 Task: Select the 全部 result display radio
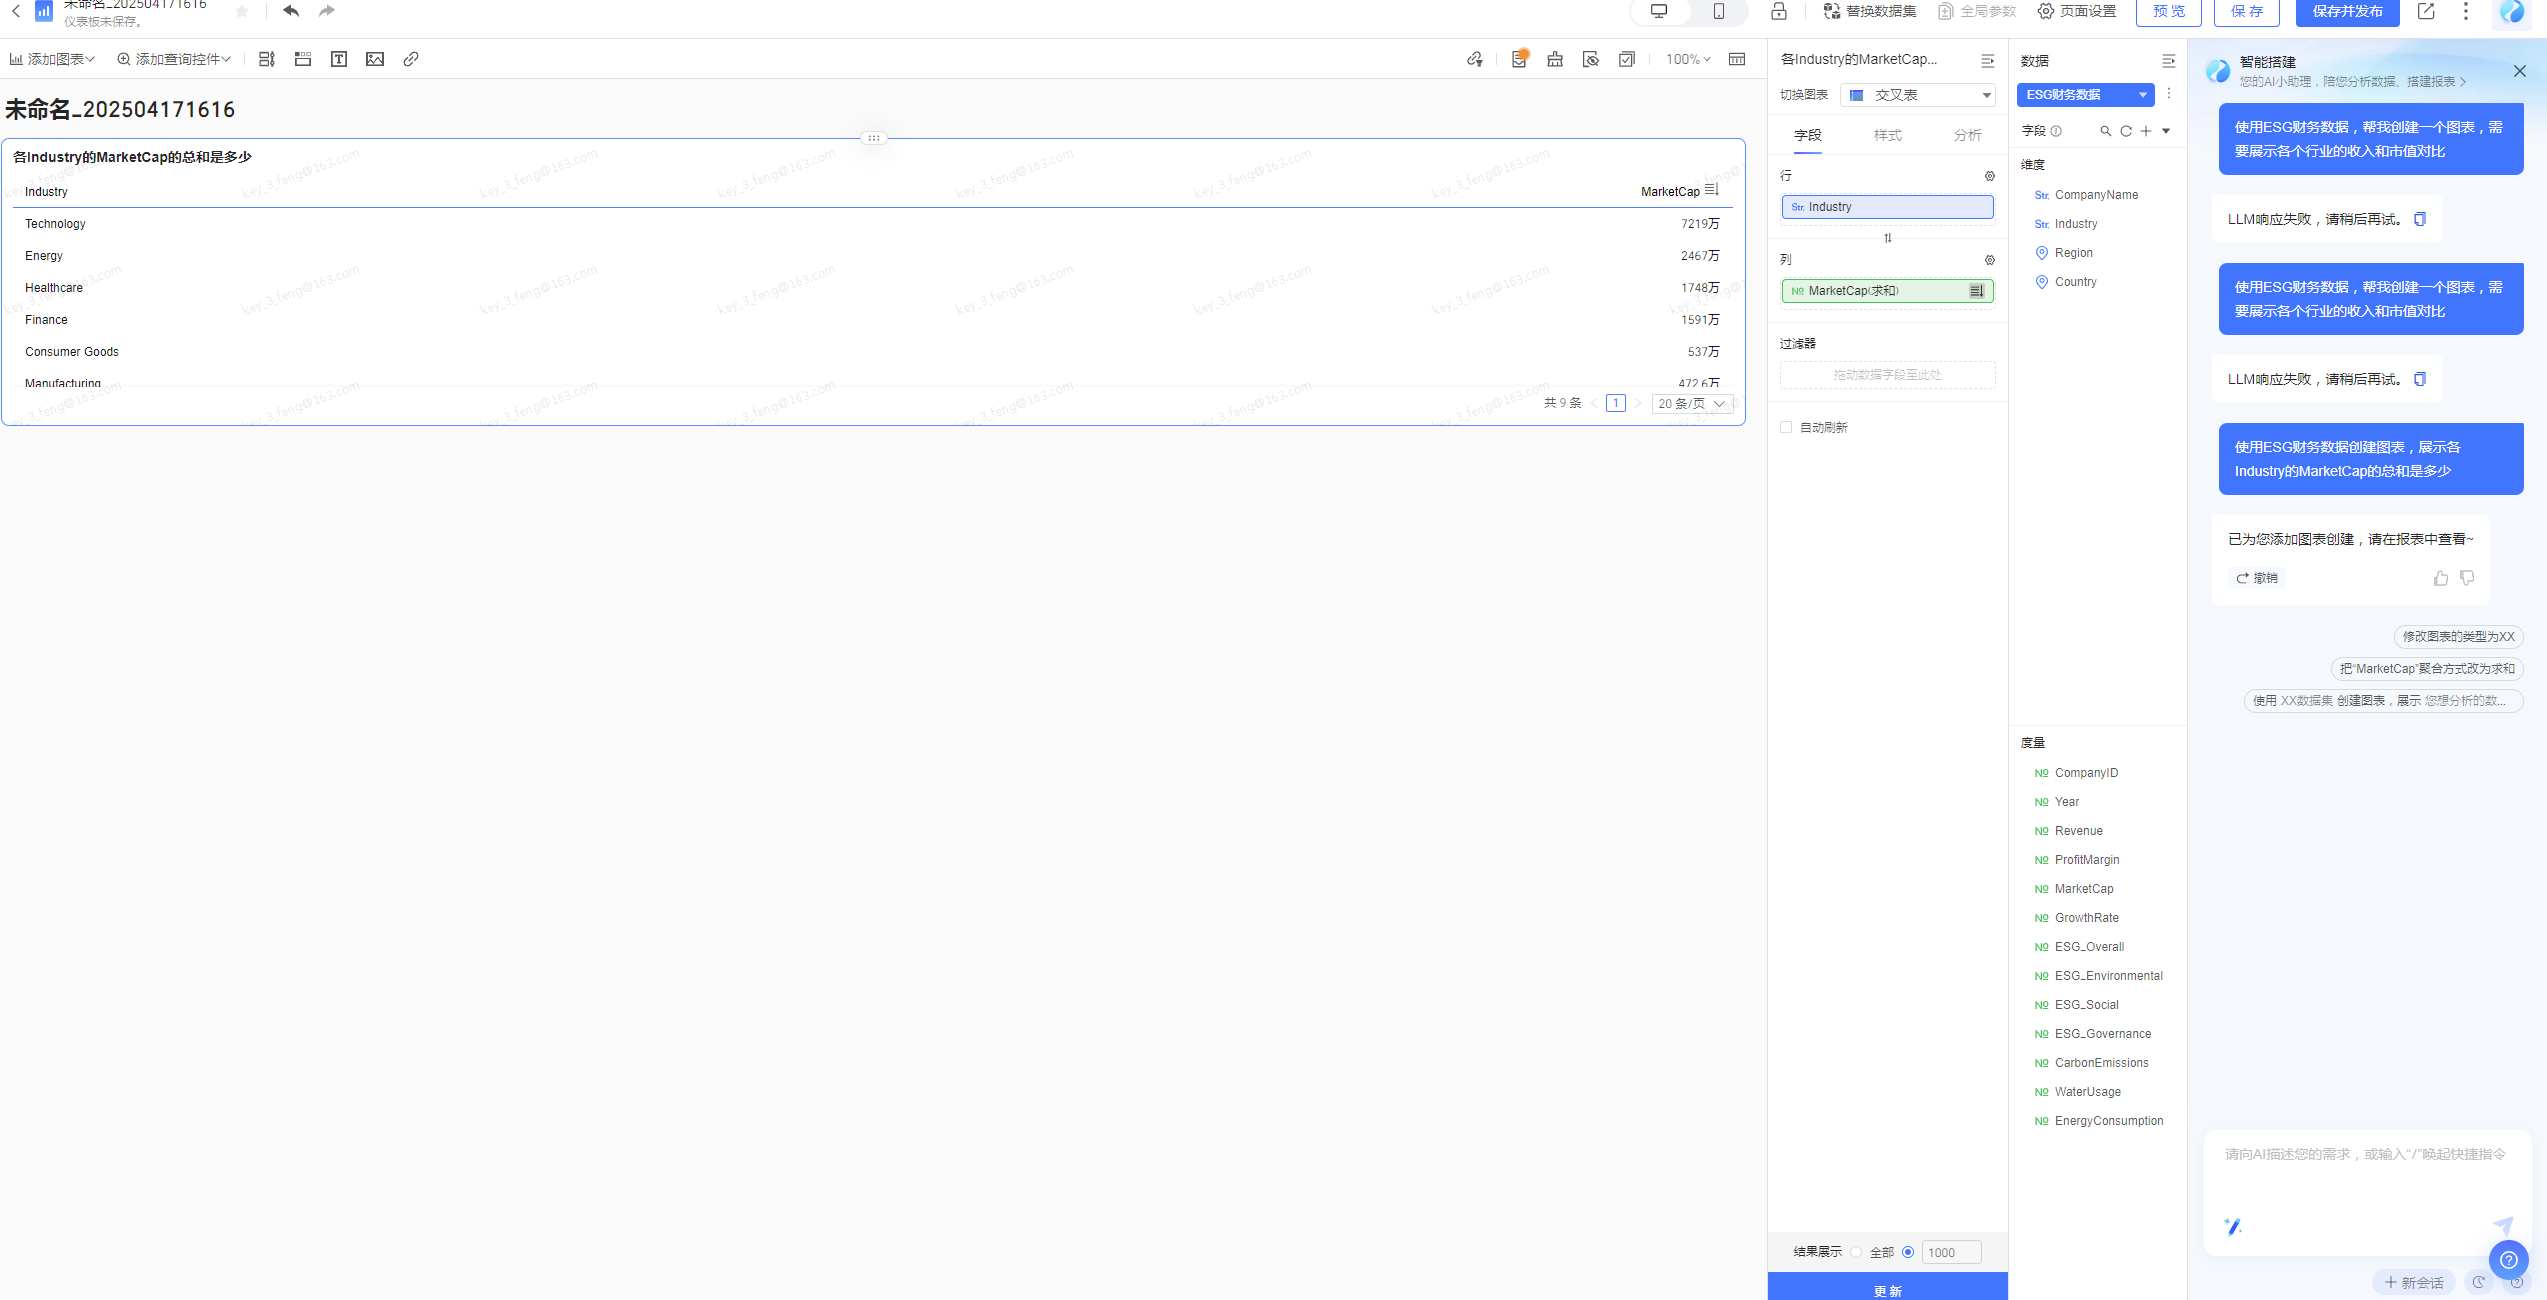pyautogui.click(x=1856, y=1252)
